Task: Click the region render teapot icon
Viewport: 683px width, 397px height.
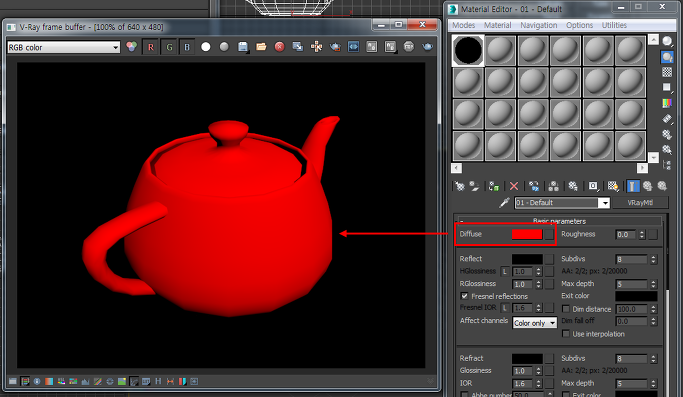Action: tap(335, 47)
